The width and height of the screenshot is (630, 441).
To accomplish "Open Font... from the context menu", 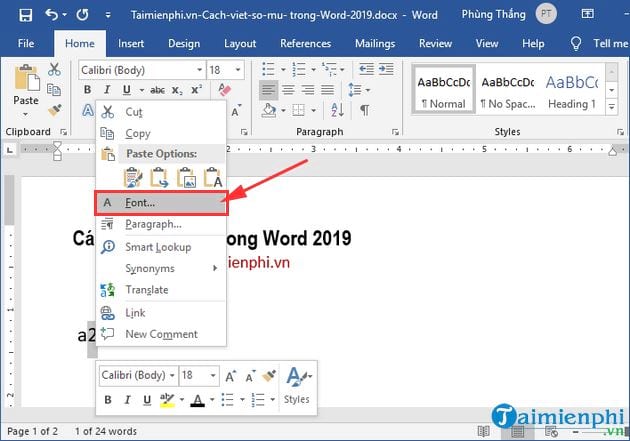I will coord(162,203).
